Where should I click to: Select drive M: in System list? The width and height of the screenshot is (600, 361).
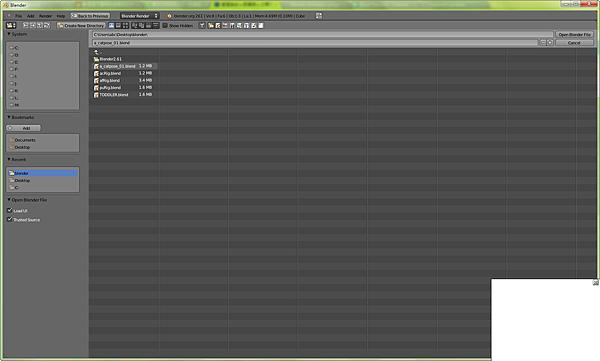pyautogui.click(x=42, y=105)
